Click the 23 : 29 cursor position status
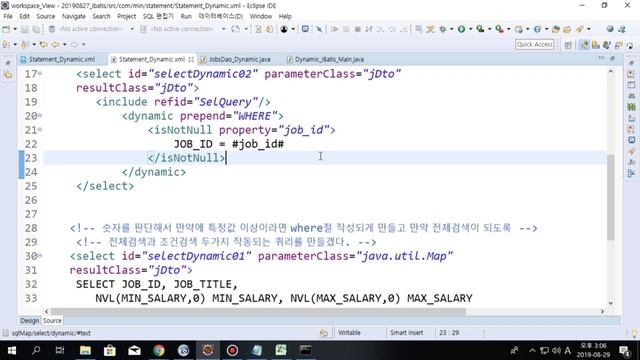This screenshot has width=640, height=360. 449,333
